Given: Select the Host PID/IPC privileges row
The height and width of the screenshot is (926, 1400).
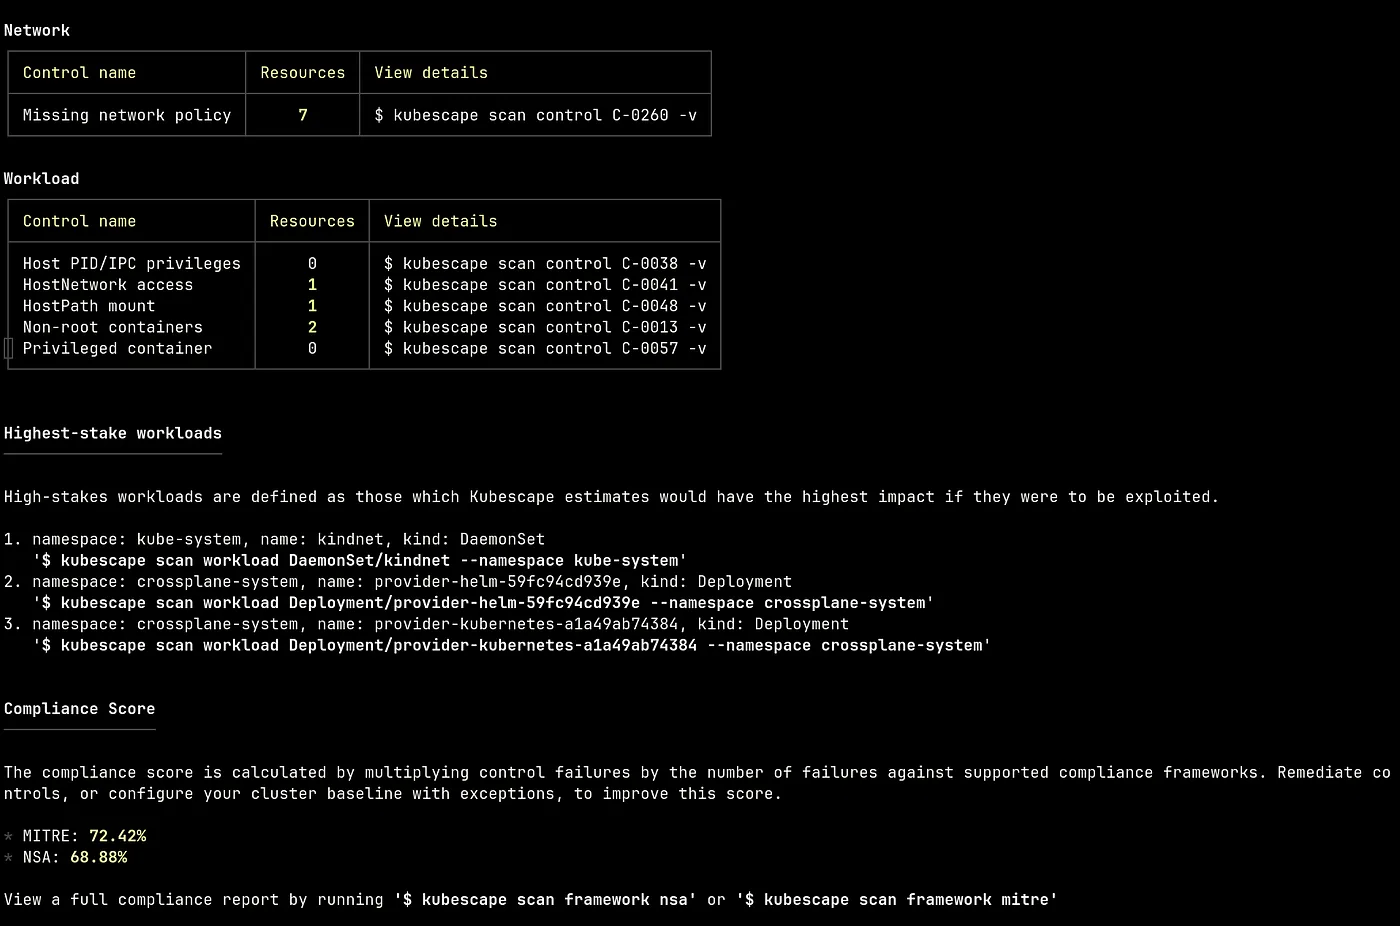Looking at the screenshot, I should coord(131,263).
